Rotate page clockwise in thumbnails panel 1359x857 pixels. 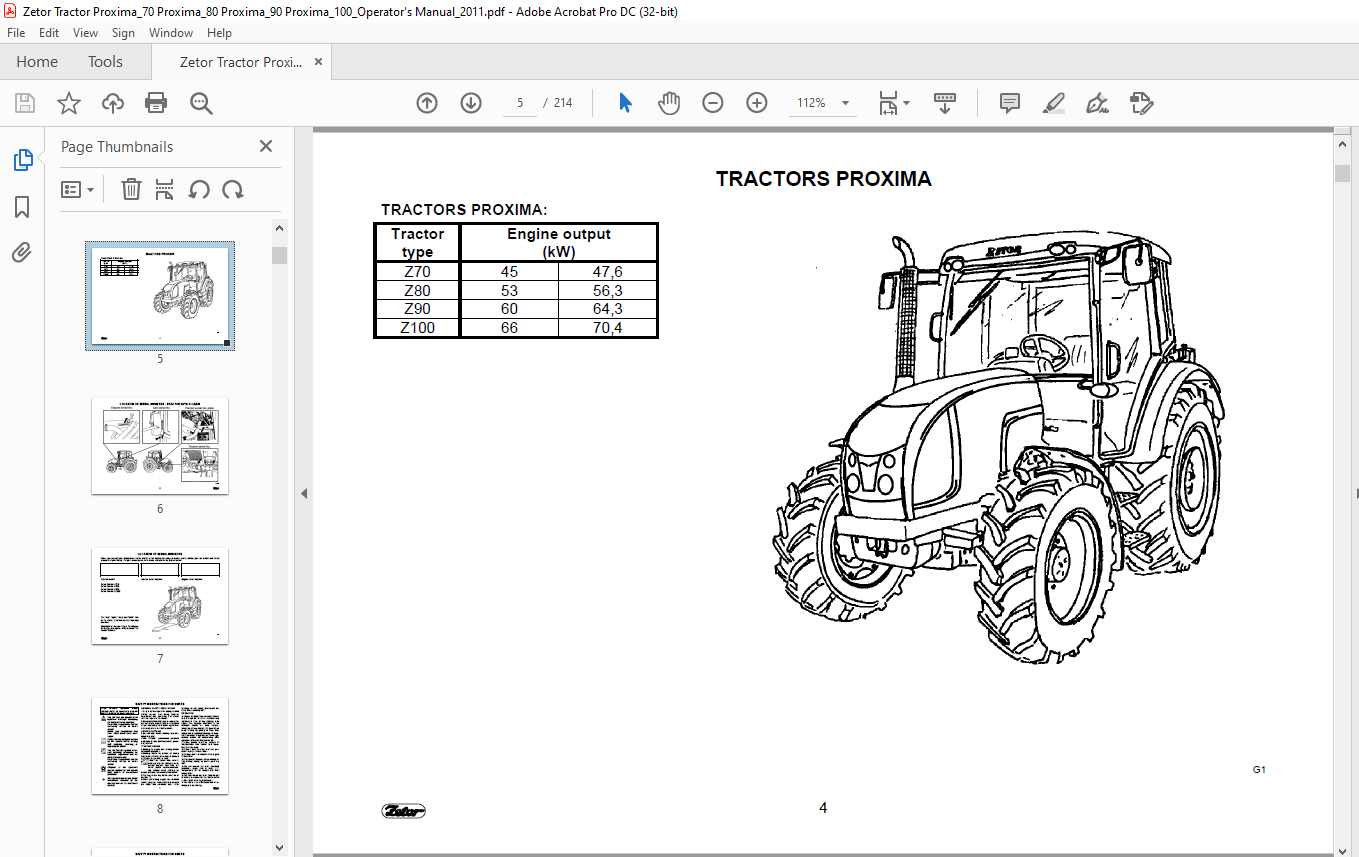click(233, 189)
